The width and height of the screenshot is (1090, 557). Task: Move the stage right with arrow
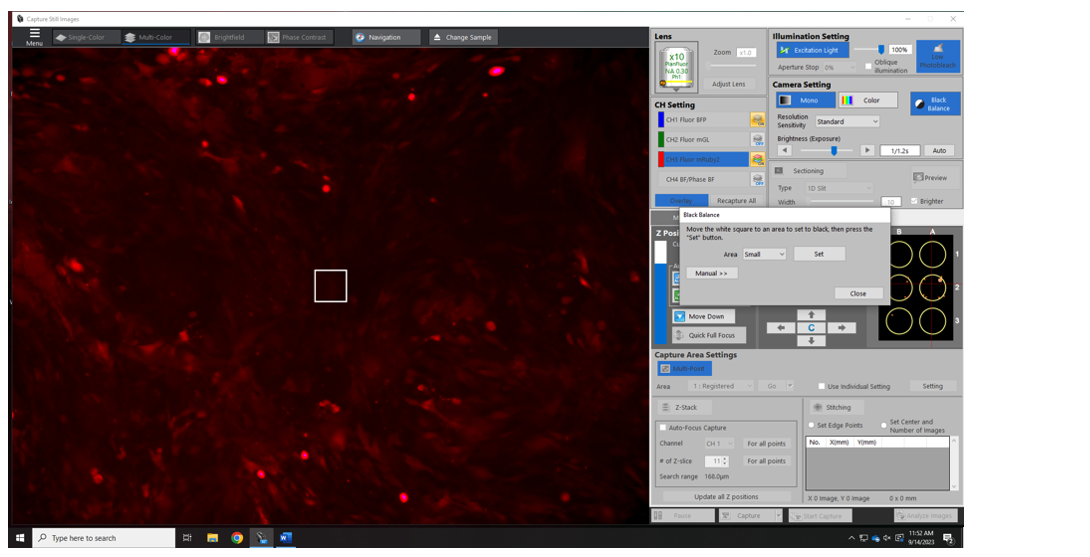click(841, 328)
